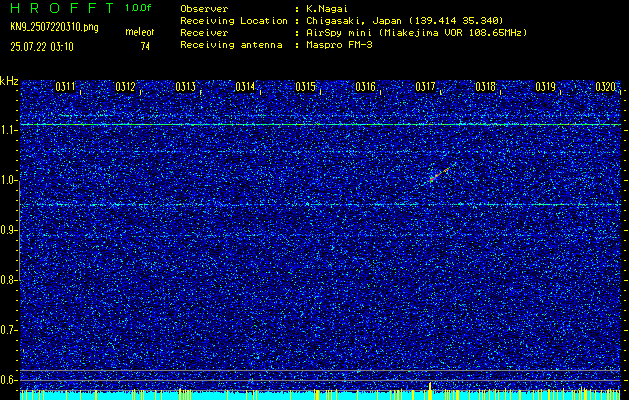Click the Observer label
The height and width of the screenshot is (400, 629).
click(204, 9)
